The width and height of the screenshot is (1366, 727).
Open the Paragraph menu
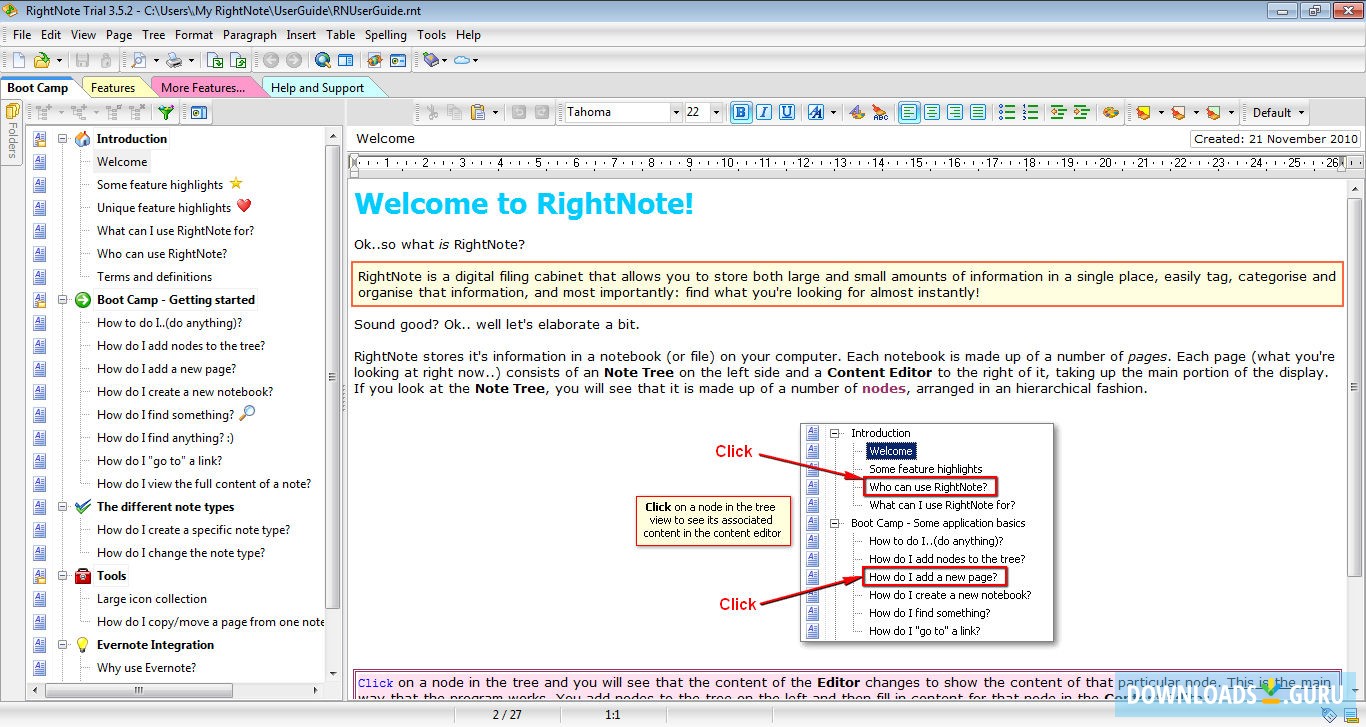click(250, 34)
